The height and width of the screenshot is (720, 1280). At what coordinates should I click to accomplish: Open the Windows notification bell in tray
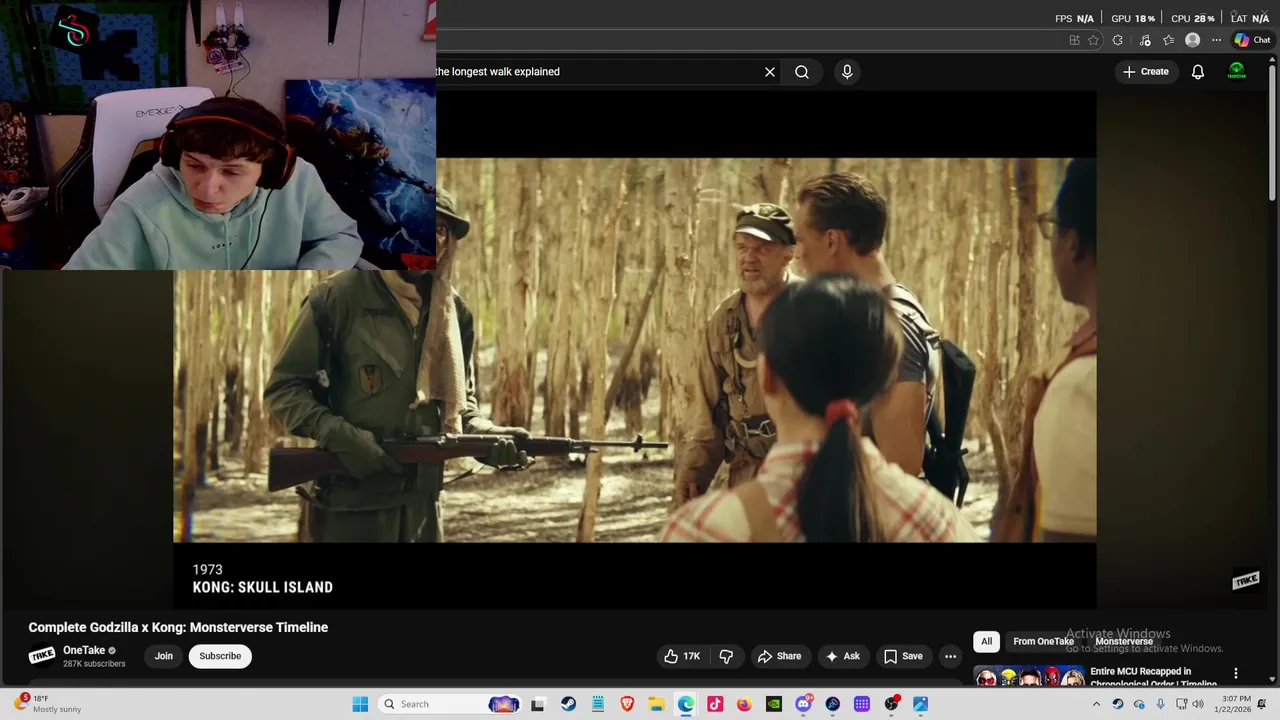(x=1262, y=704)
